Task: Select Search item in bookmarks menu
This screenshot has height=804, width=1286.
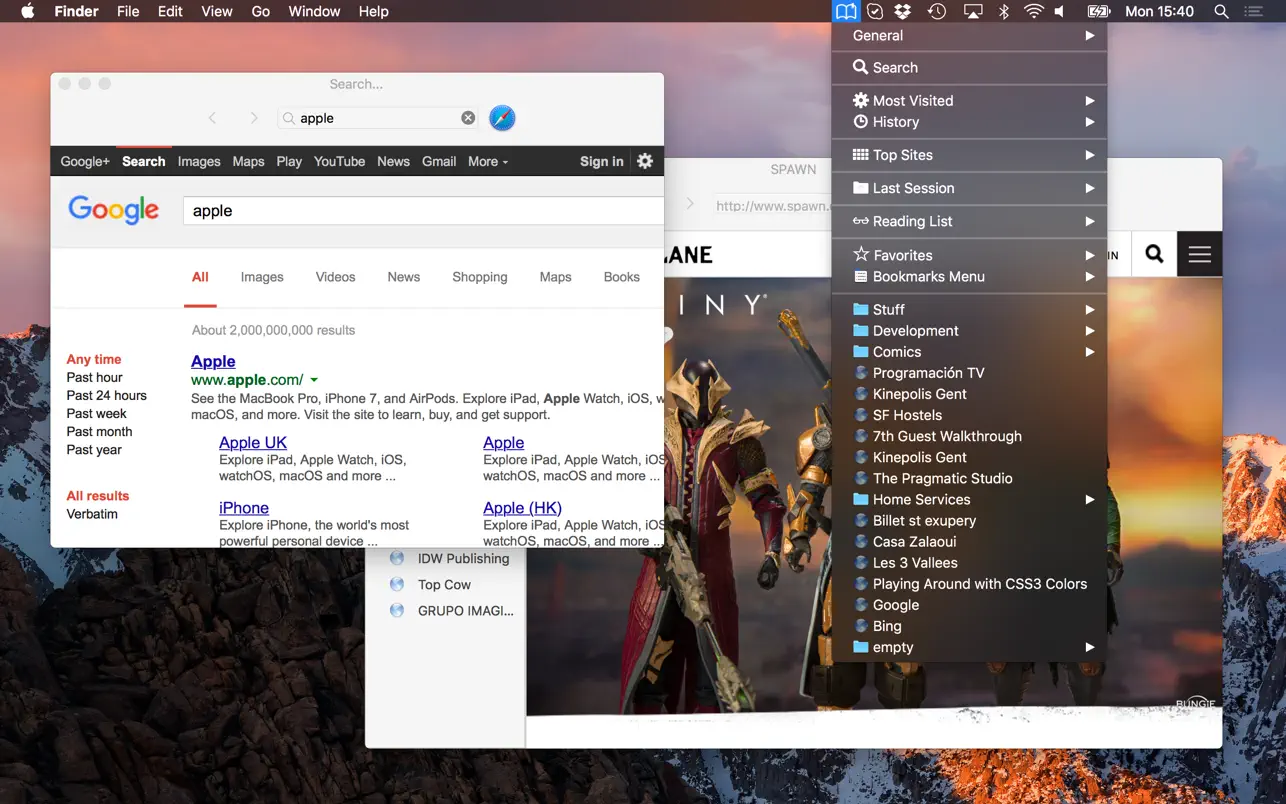Action: (x=895, y=67)
